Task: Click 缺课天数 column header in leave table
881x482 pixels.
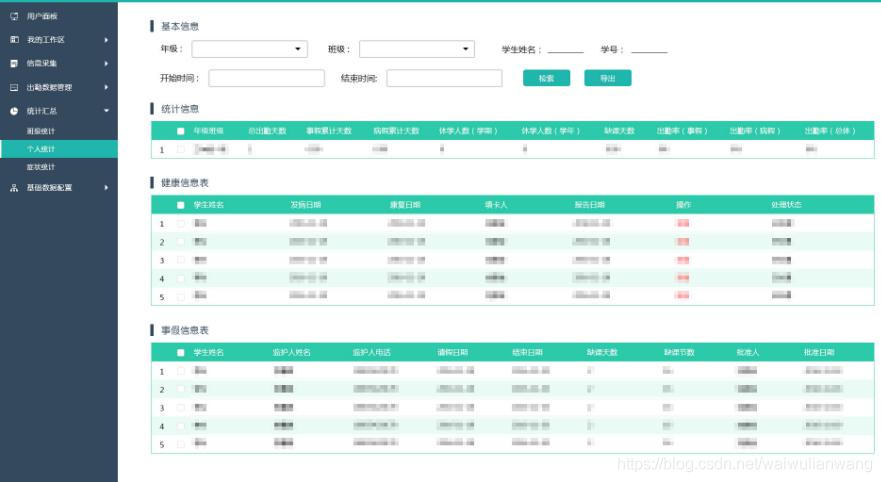Action: click(x=602, y=353)
